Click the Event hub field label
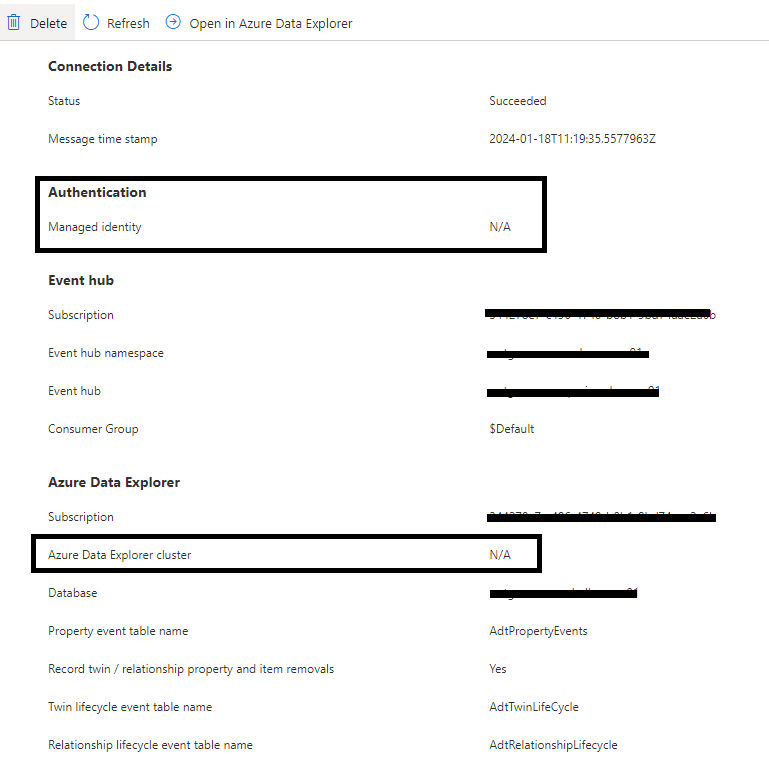The image size is (769, 766). pyautogui.click(x=74, y=391)
